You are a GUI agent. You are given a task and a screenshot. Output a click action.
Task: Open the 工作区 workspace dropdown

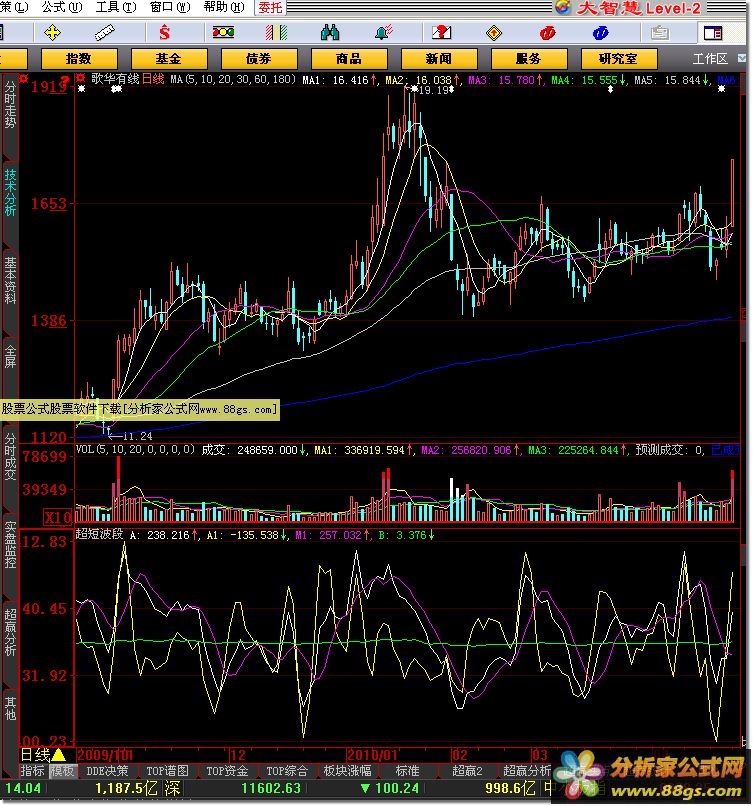point(716,59)
